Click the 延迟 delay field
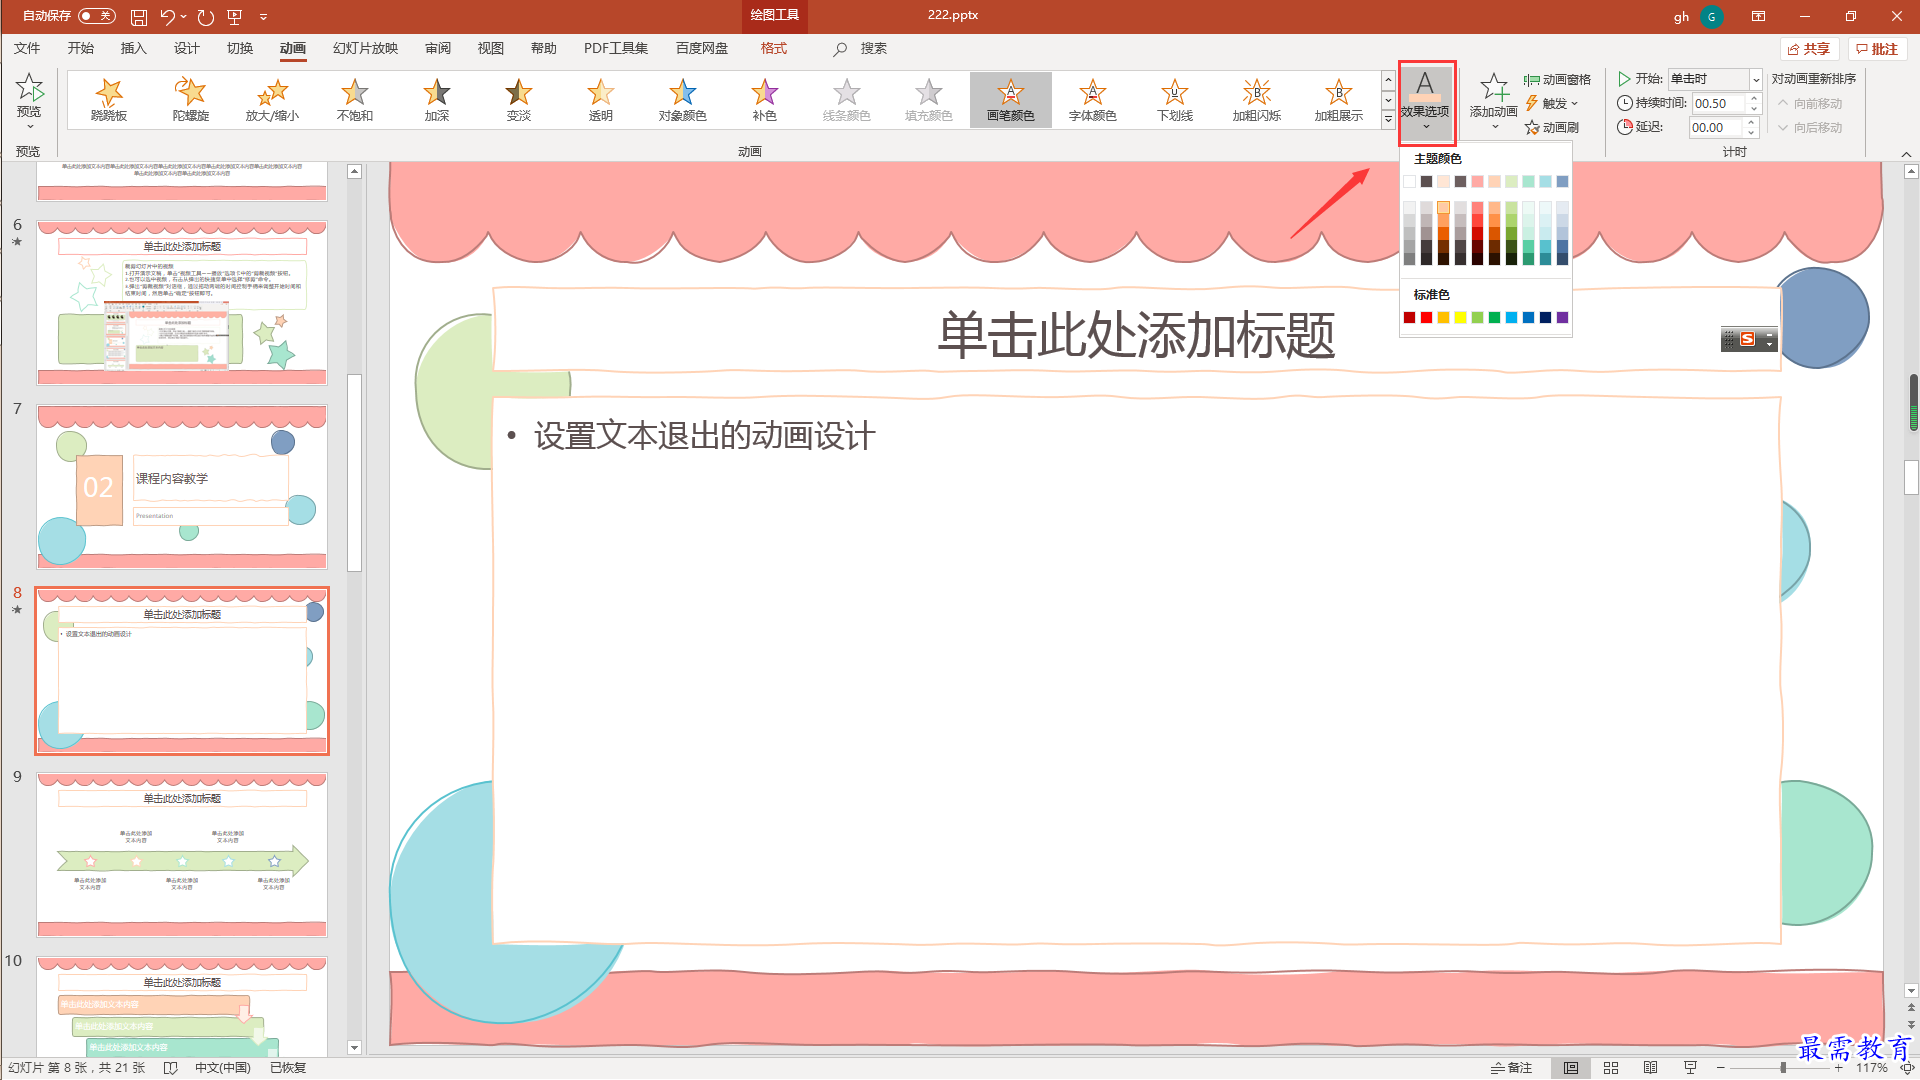 point(1716,127)
